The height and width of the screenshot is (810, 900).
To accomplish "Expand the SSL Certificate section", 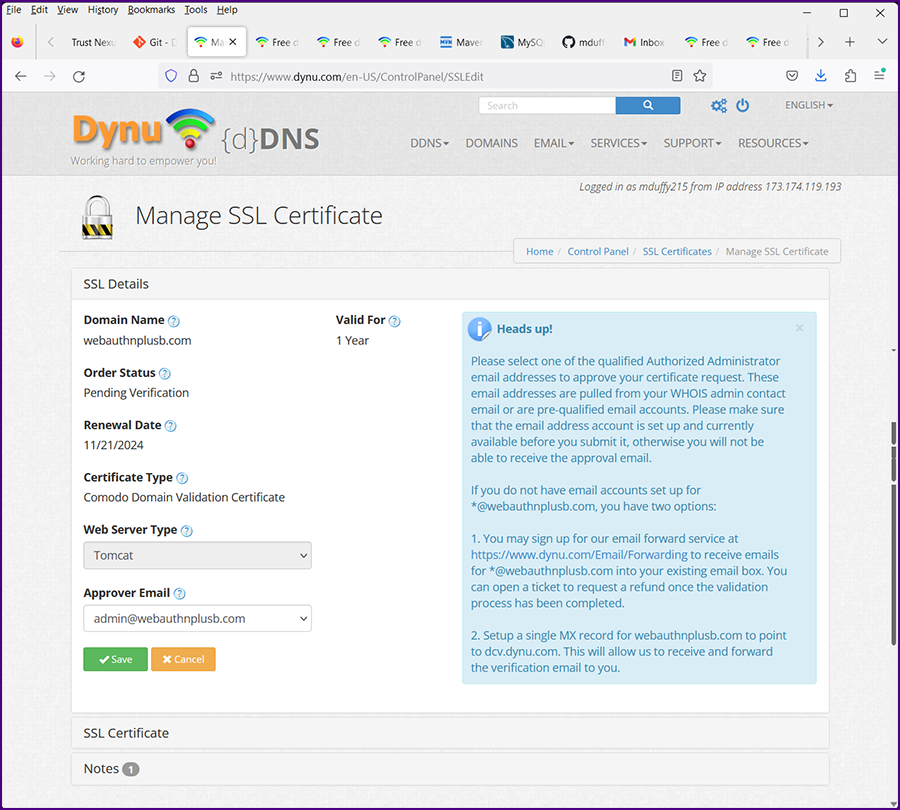I will (126, 733).
